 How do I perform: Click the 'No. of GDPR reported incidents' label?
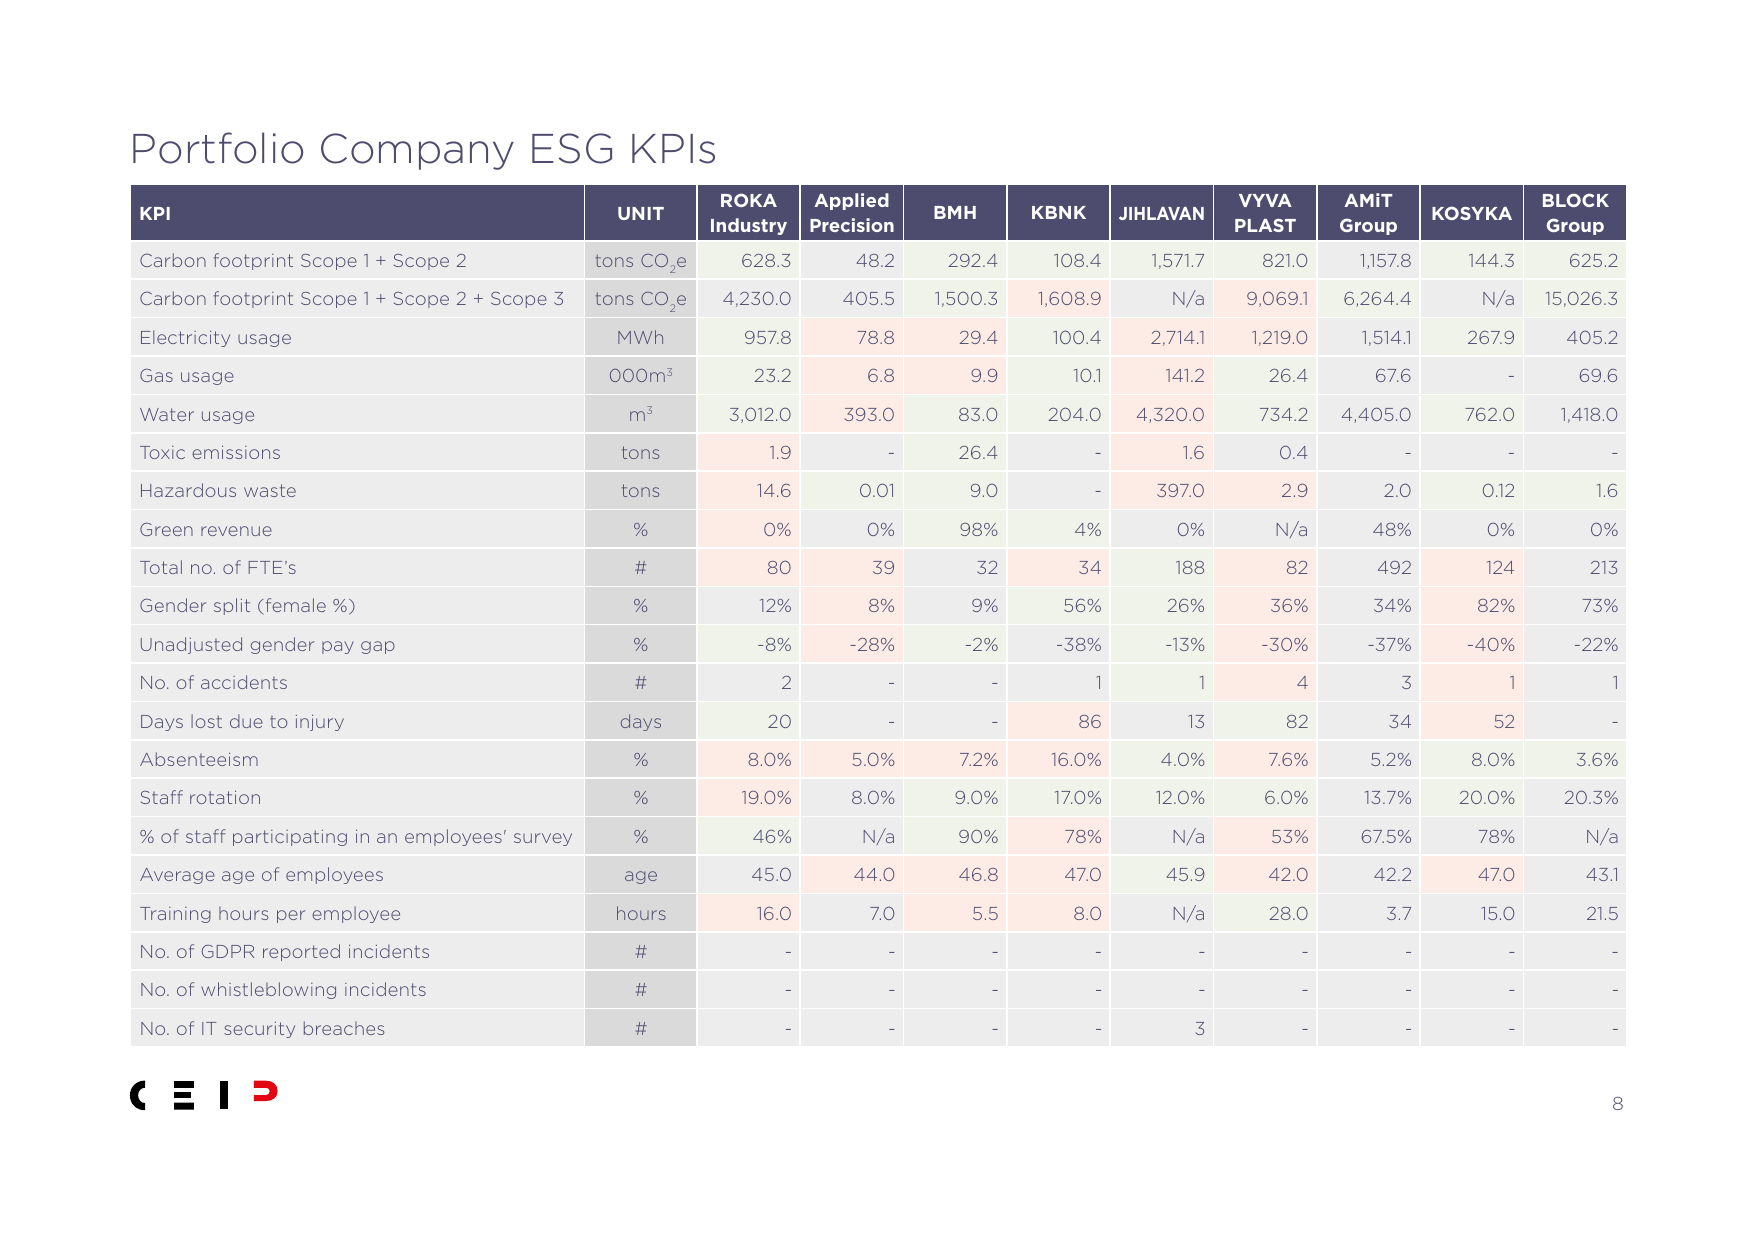(x=285, y=952)
